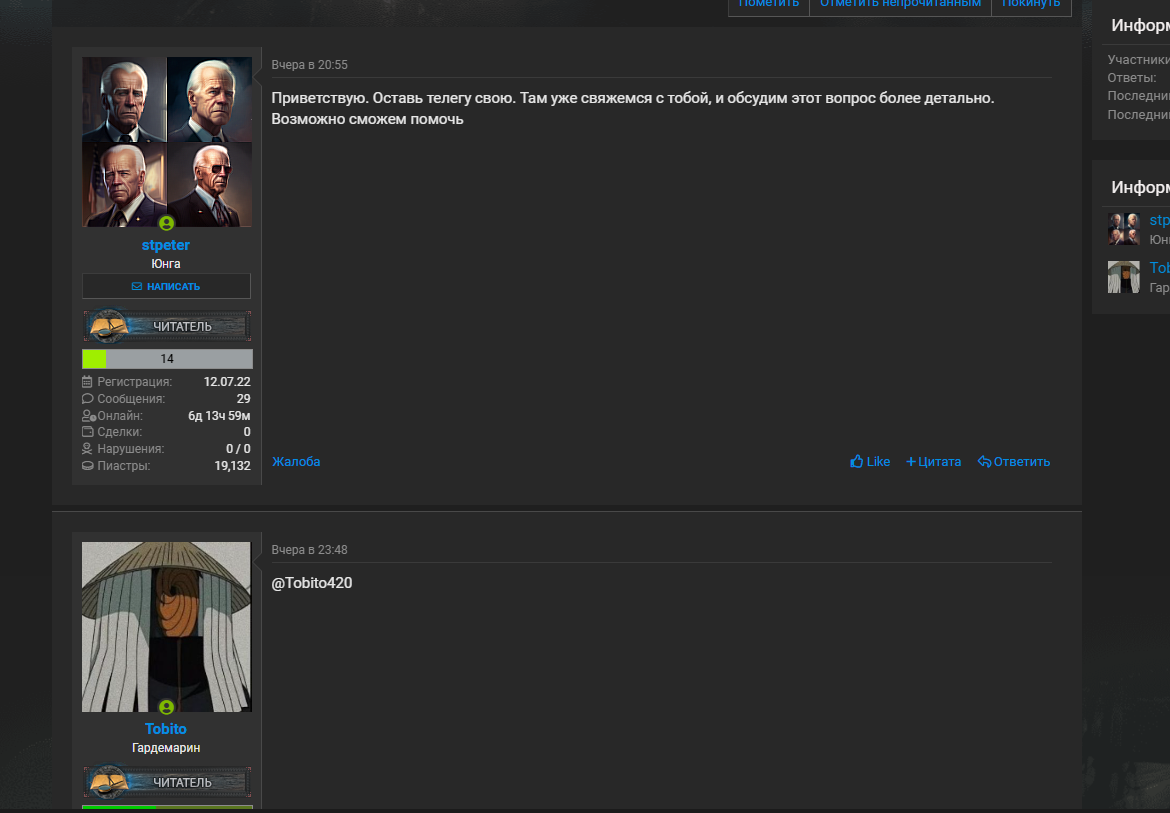Click Tobito's Читатель rank badge
This screenshot has width=1170, height=813.
[x=167, y=782]
